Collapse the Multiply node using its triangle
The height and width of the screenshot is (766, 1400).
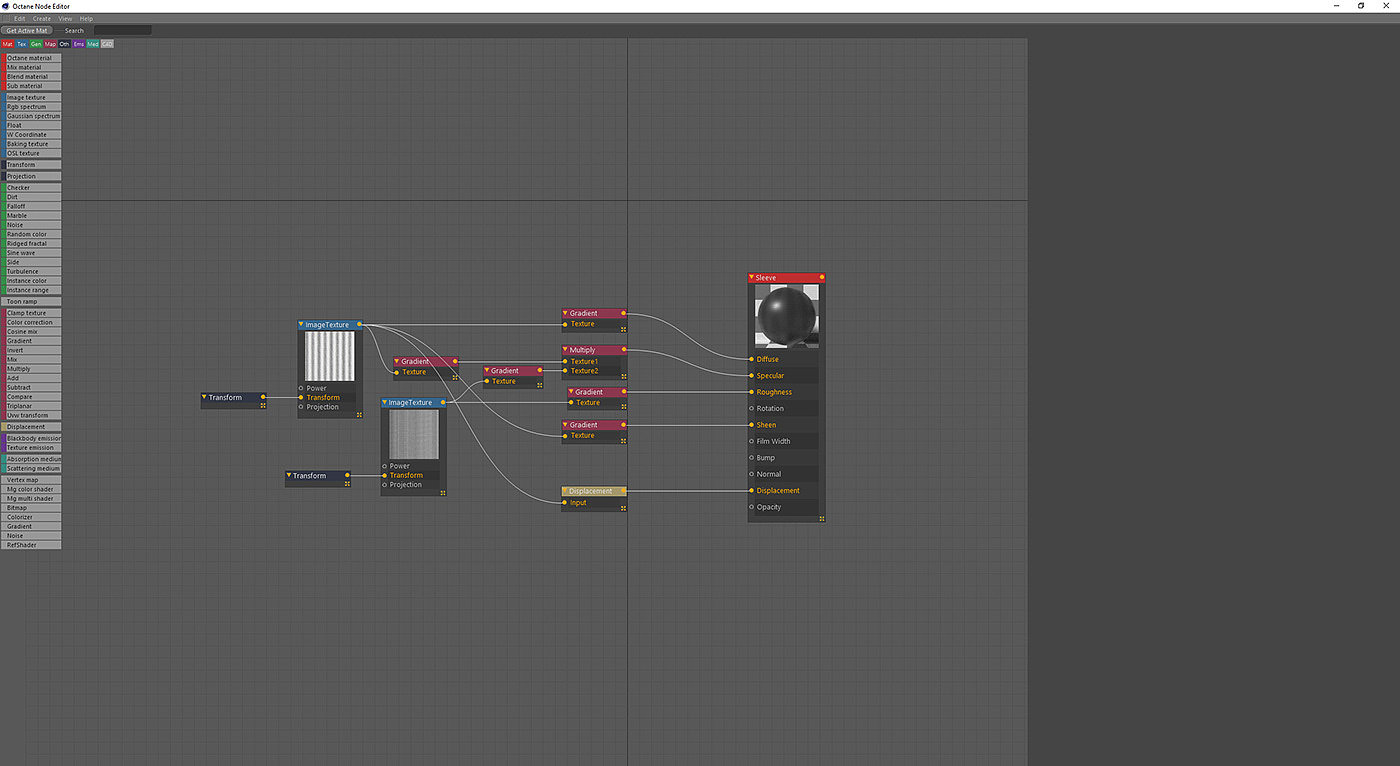pyautogui.click(x=566, y=350)
